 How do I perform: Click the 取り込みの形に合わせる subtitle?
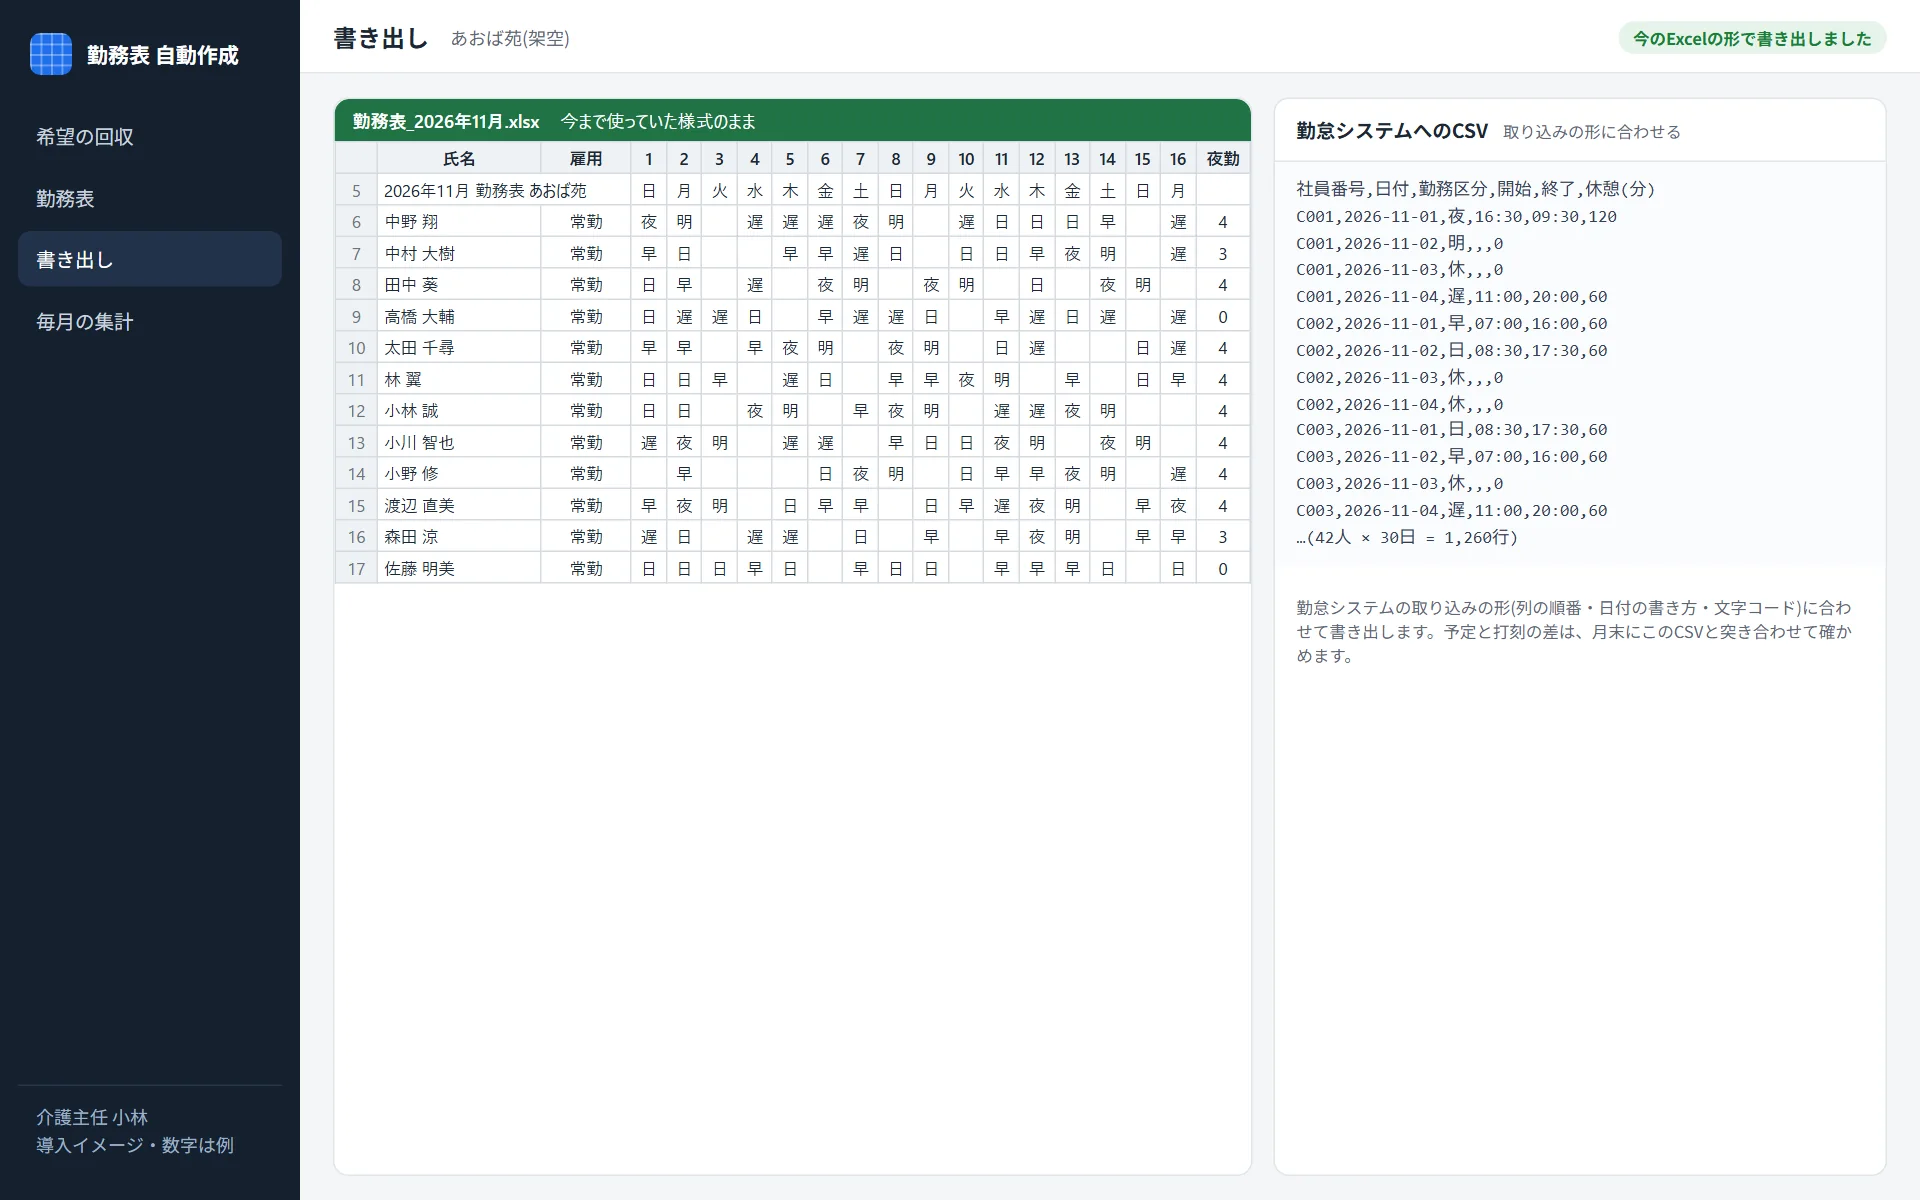point(1592,132)
